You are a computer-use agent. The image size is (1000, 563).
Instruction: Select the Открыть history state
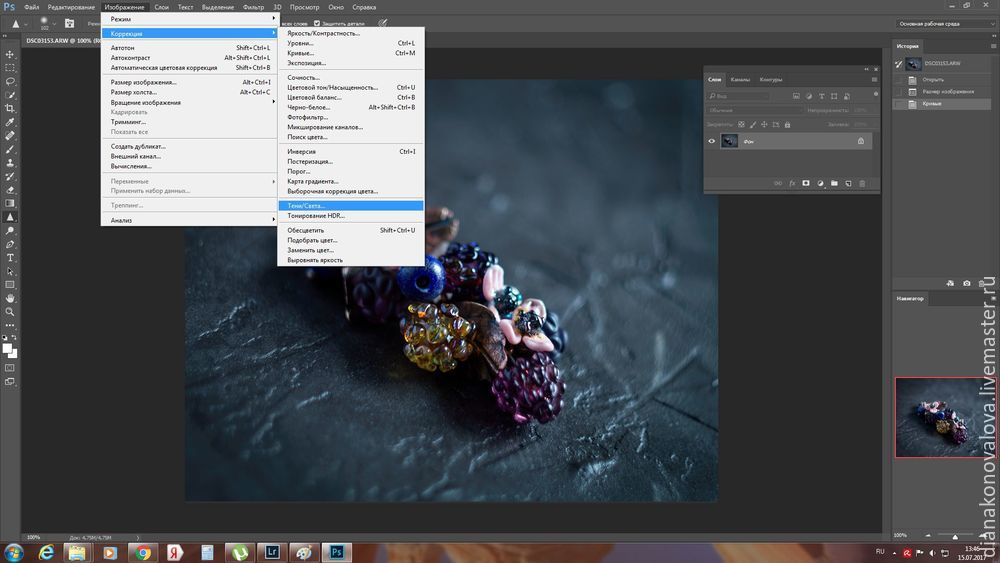[x=932, y=79]
